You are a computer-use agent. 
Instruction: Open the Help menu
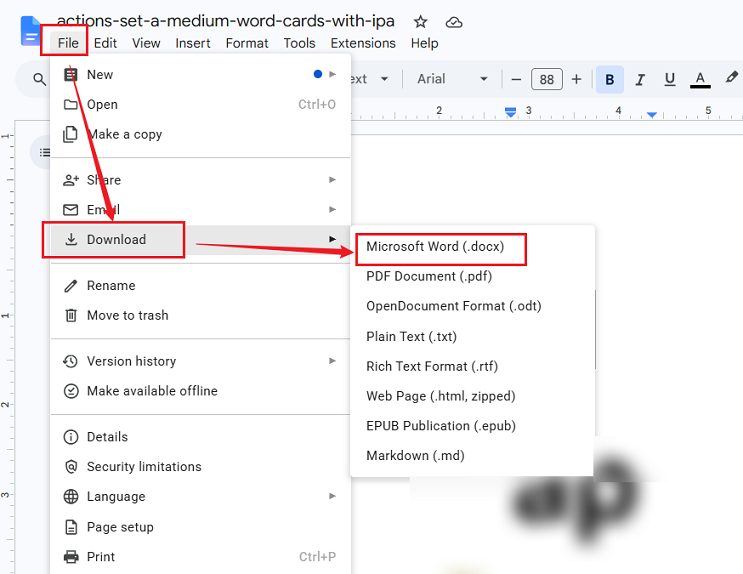point(425,43)
